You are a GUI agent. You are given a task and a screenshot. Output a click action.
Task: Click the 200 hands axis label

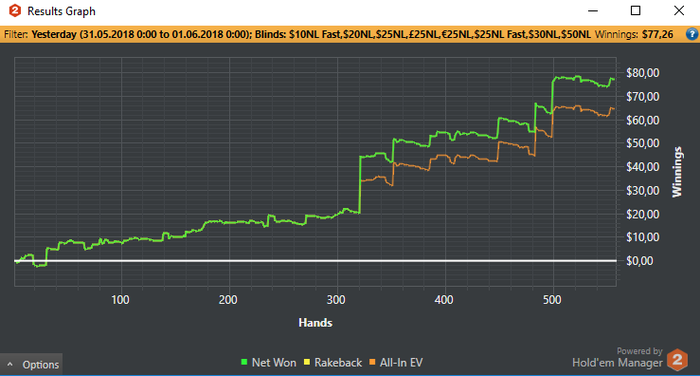228,300
